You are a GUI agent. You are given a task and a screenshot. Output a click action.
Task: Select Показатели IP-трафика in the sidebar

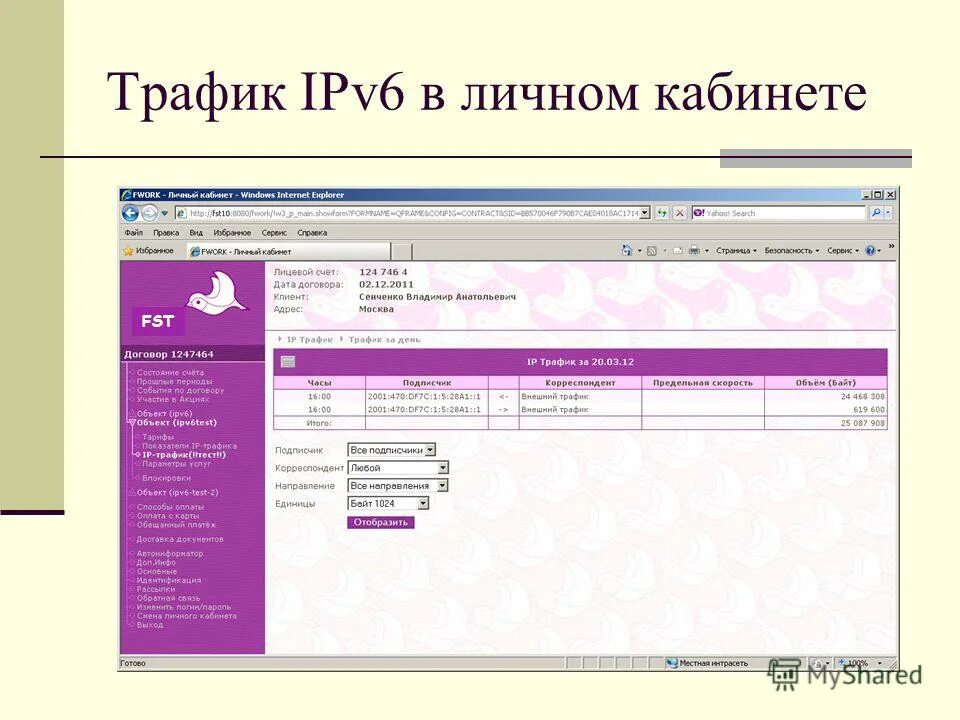(x=188, y=445)
